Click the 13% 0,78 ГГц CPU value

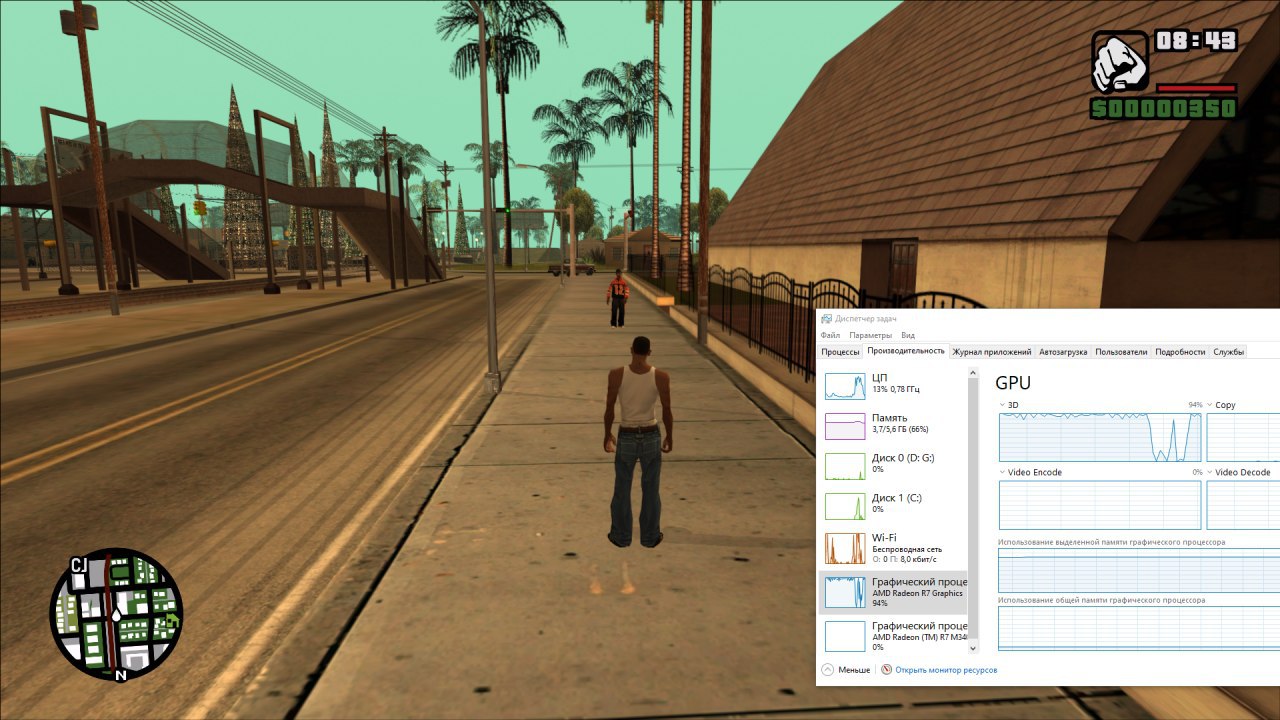(x=896, y=389)
